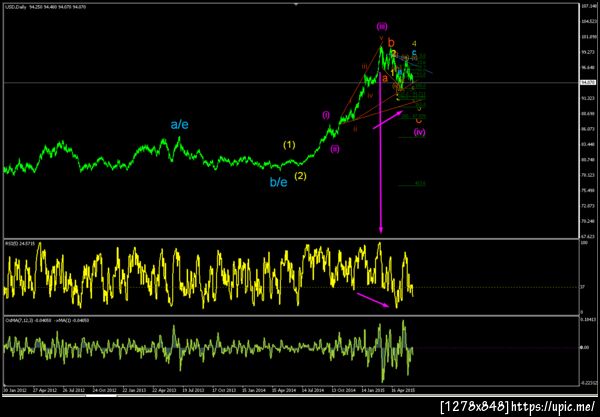This screenshot has width=600, height=417.
Task: Select the blue 'b/e' wave label
Action: tap(279, 182)
